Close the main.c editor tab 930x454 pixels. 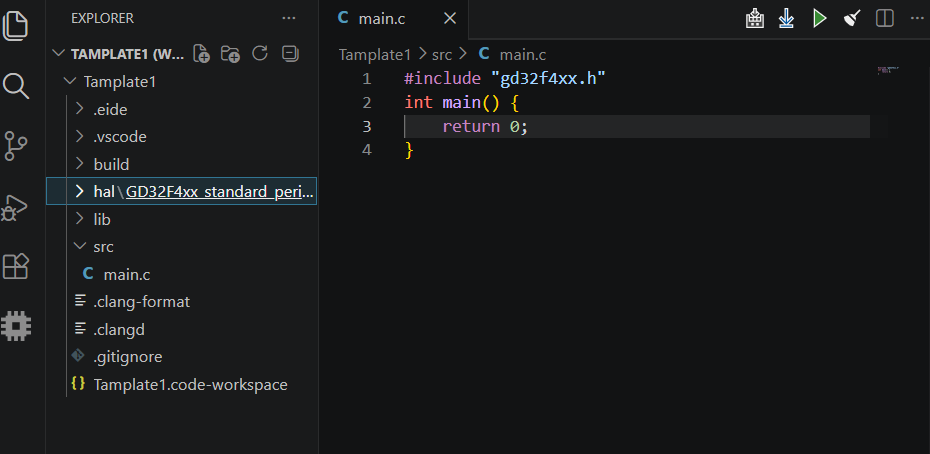click(x=450, y=19)
